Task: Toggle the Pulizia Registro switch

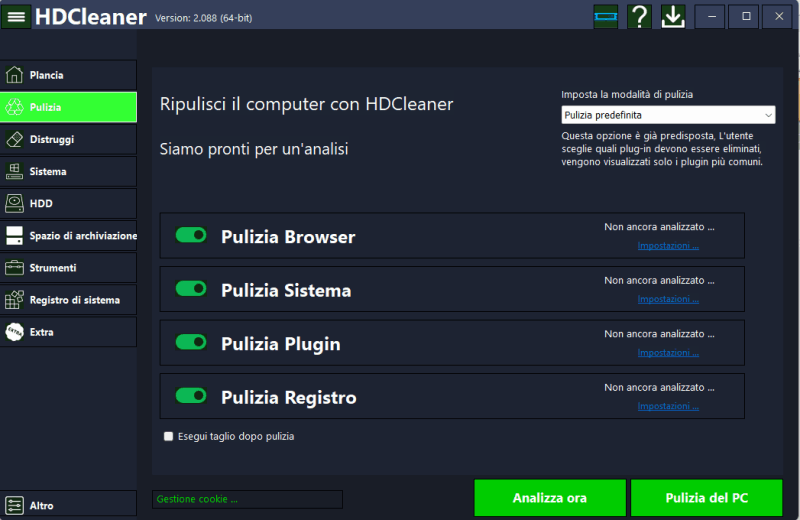Action: tap(191, 396)
